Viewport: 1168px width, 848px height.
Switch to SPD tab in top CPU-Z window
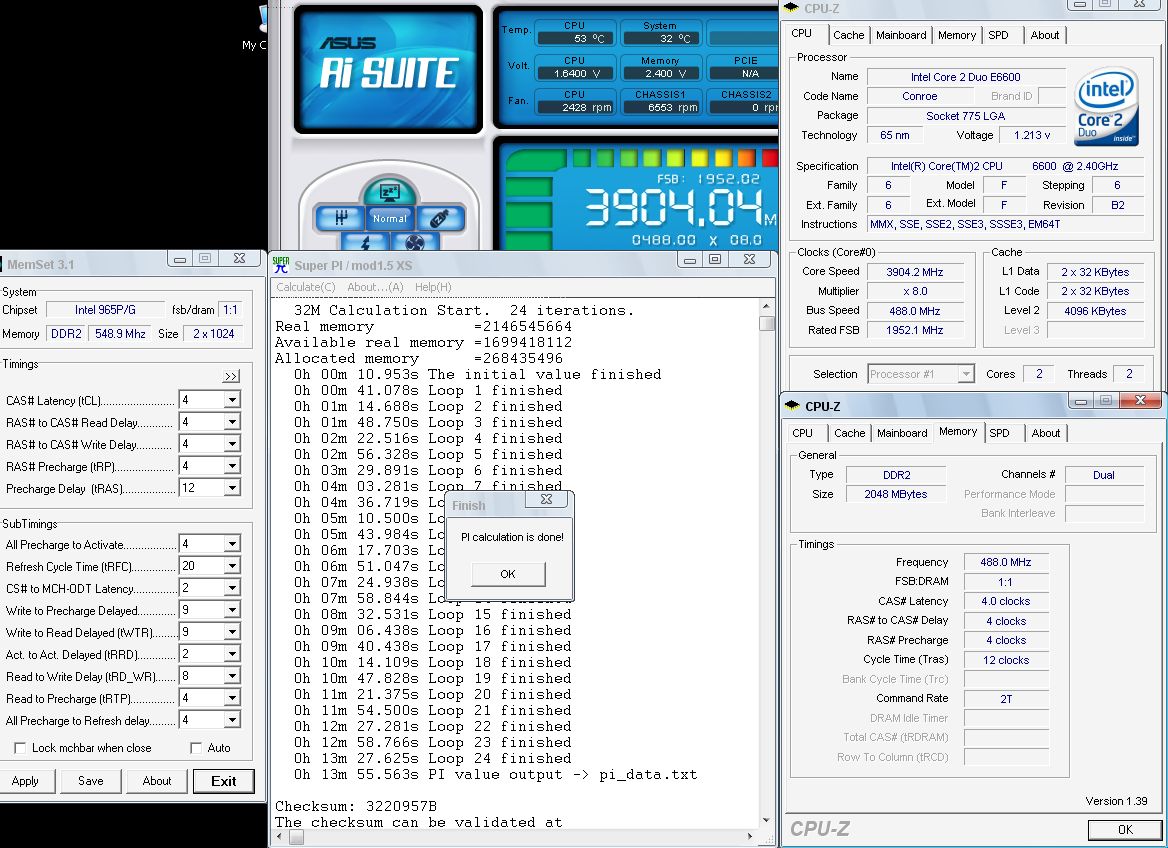coord(998,35)
